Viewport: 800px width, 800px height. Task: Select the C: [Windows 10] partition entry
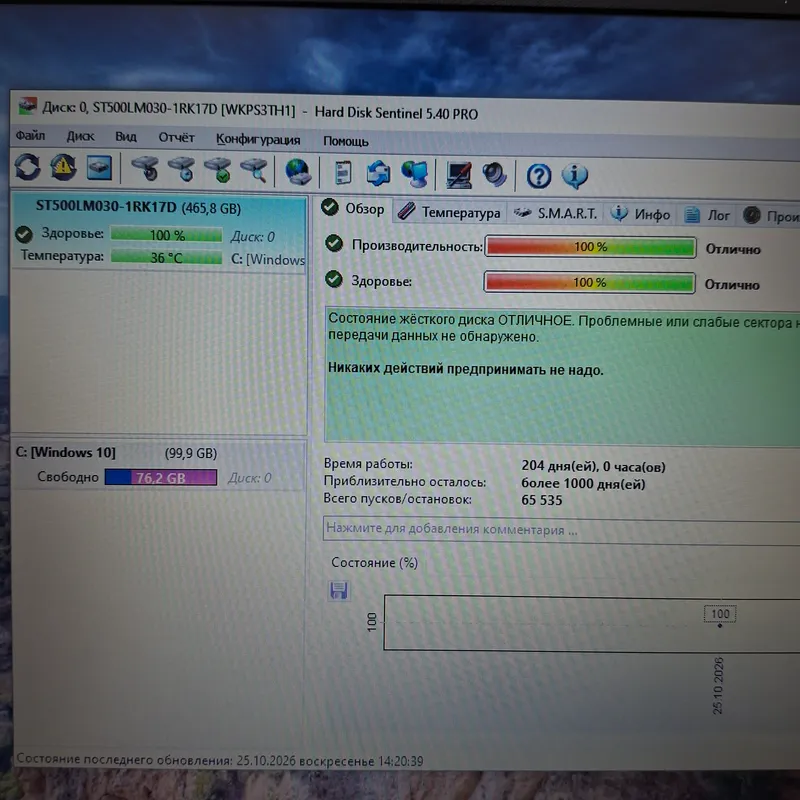[159, 465]
